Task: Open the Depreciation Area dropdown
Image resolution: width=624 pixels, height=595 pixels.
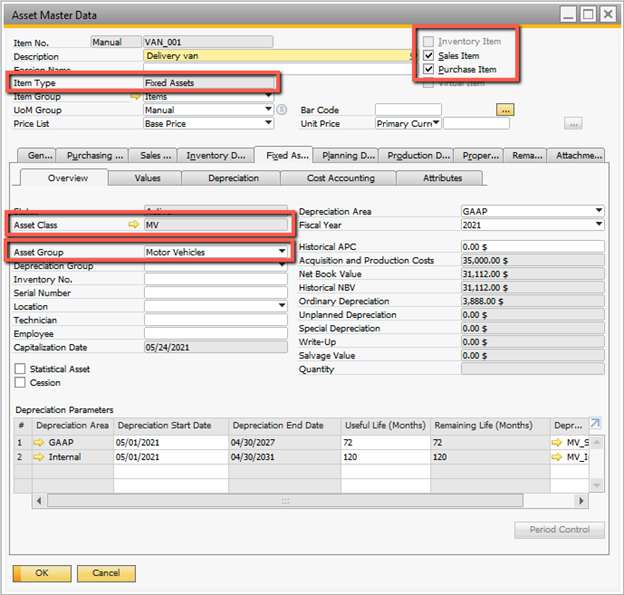Action: click(599, 211)
